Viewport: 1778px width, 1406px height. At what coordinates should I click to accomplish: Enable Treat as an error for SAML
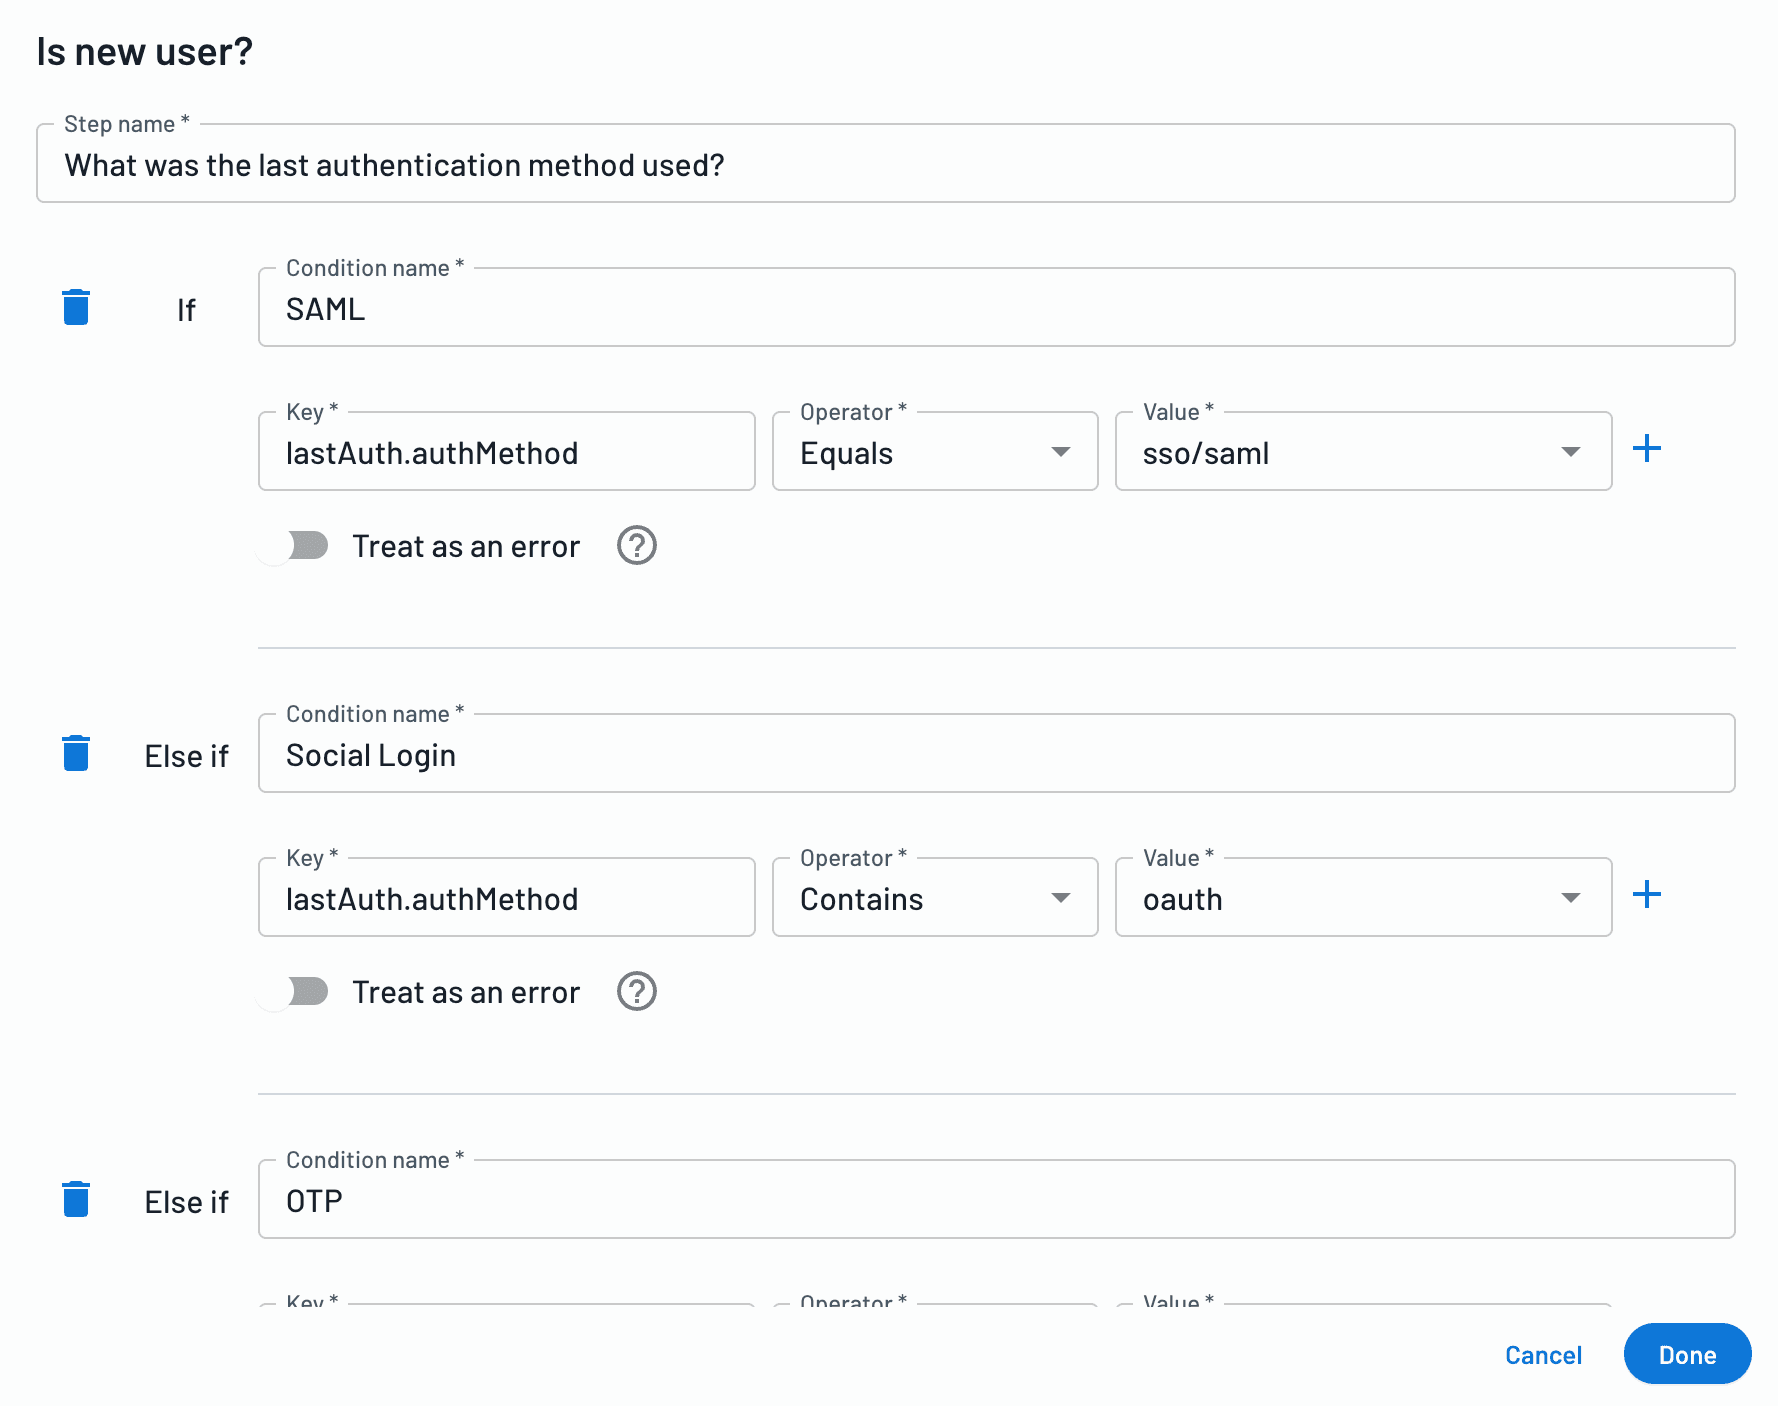[x=302, y=545]
